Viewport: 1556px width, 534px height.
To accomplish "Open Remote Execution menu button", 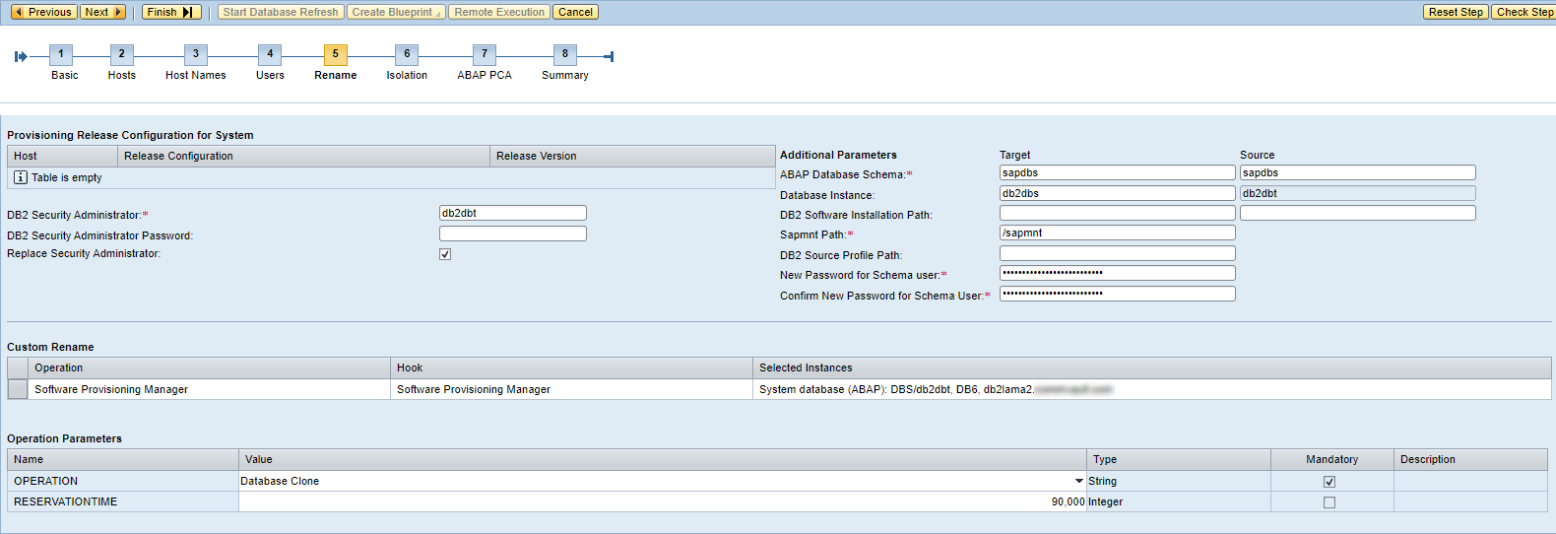I will click(x=500, y=12).
